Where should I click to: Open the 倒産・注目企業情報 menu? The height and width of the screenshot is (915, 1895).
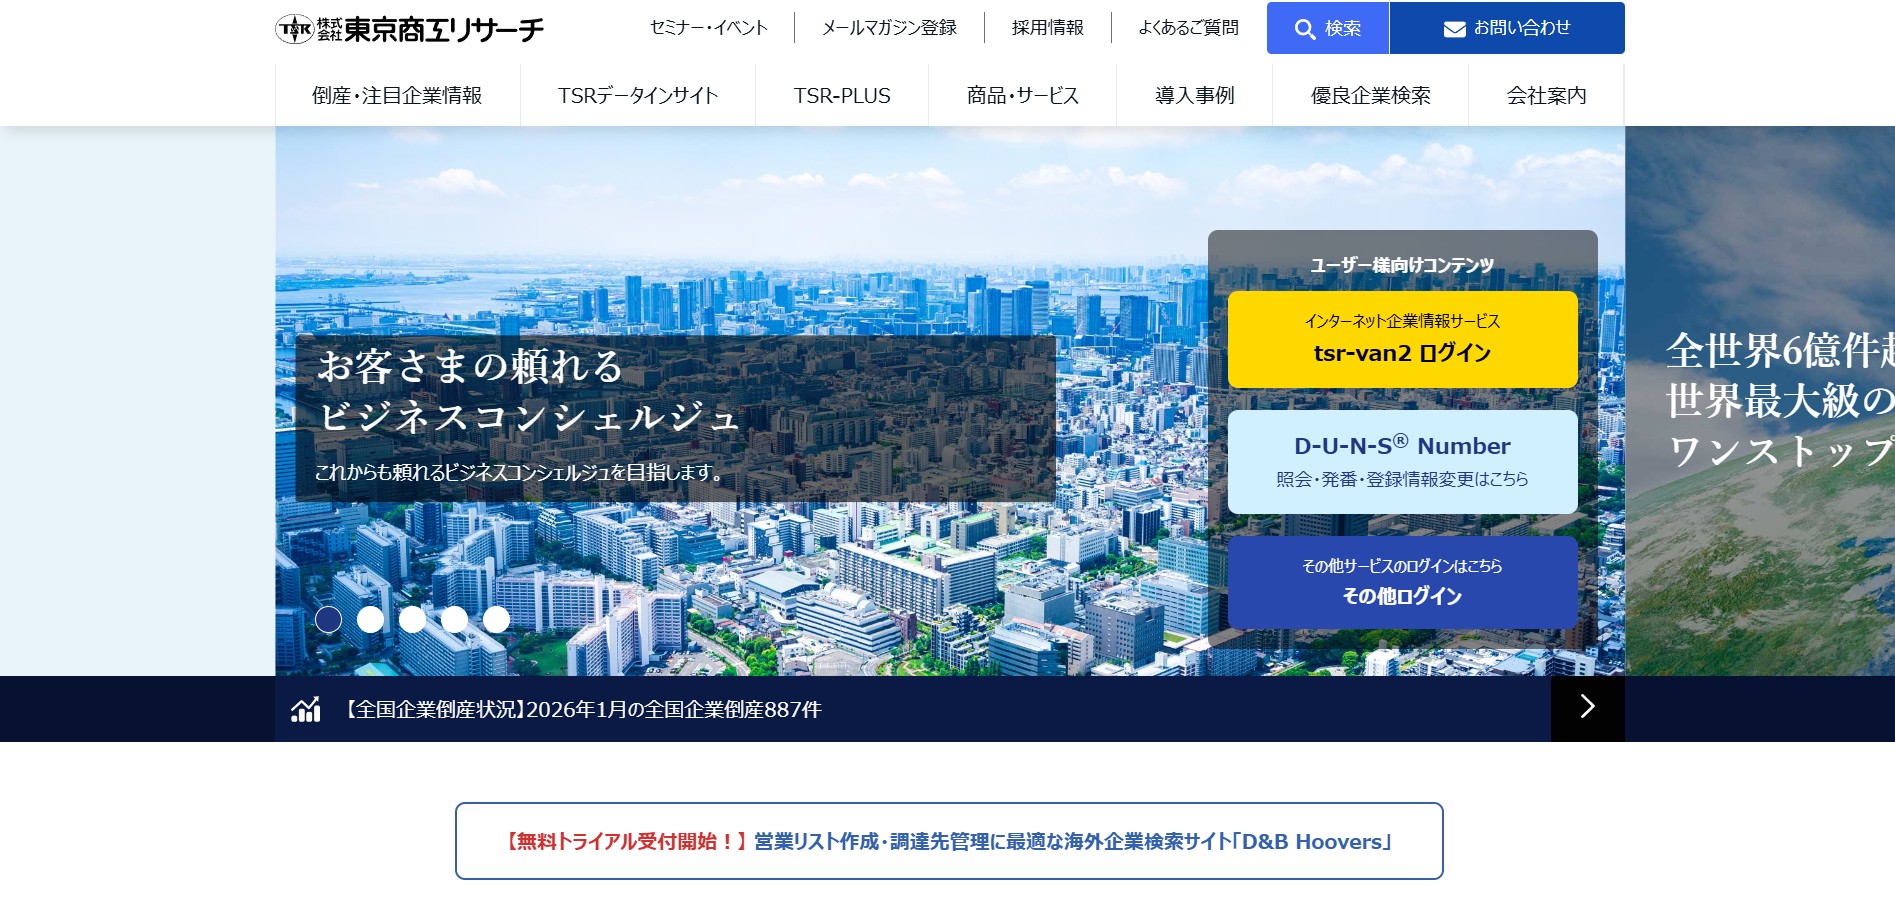397,95
